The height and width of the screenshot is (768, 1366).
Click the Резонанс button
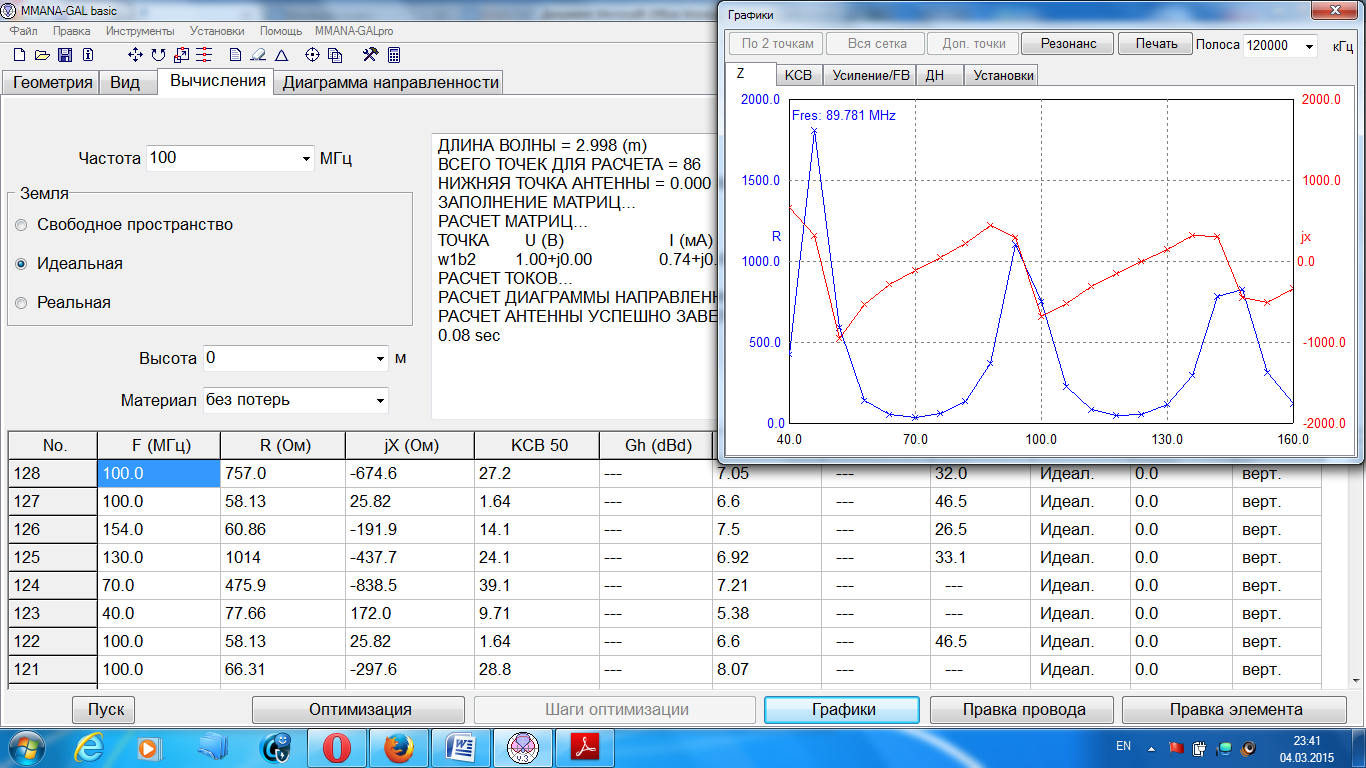[1068, 44]
